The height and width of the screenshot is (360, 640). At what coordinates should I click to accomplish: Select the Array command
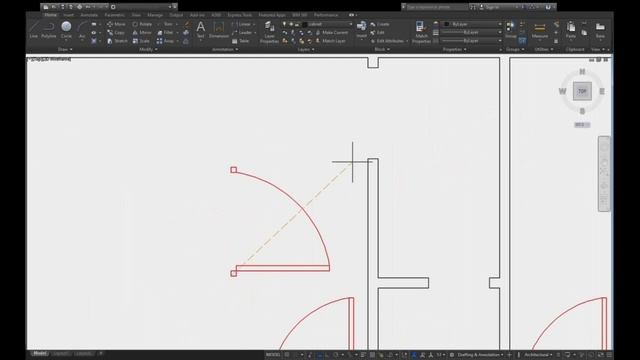[x=165, y=41]
